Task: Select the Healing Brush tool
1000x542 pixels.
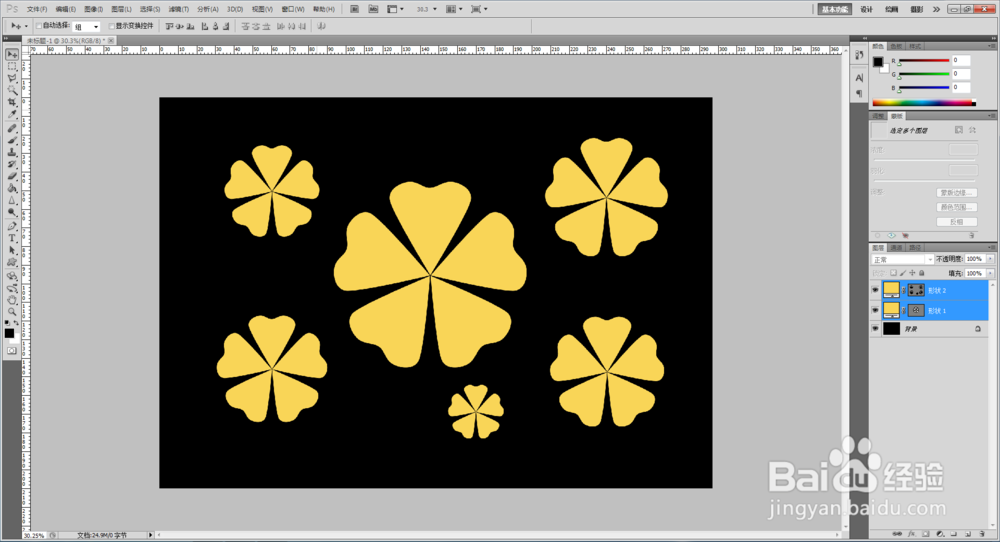Action: point(11,128)
